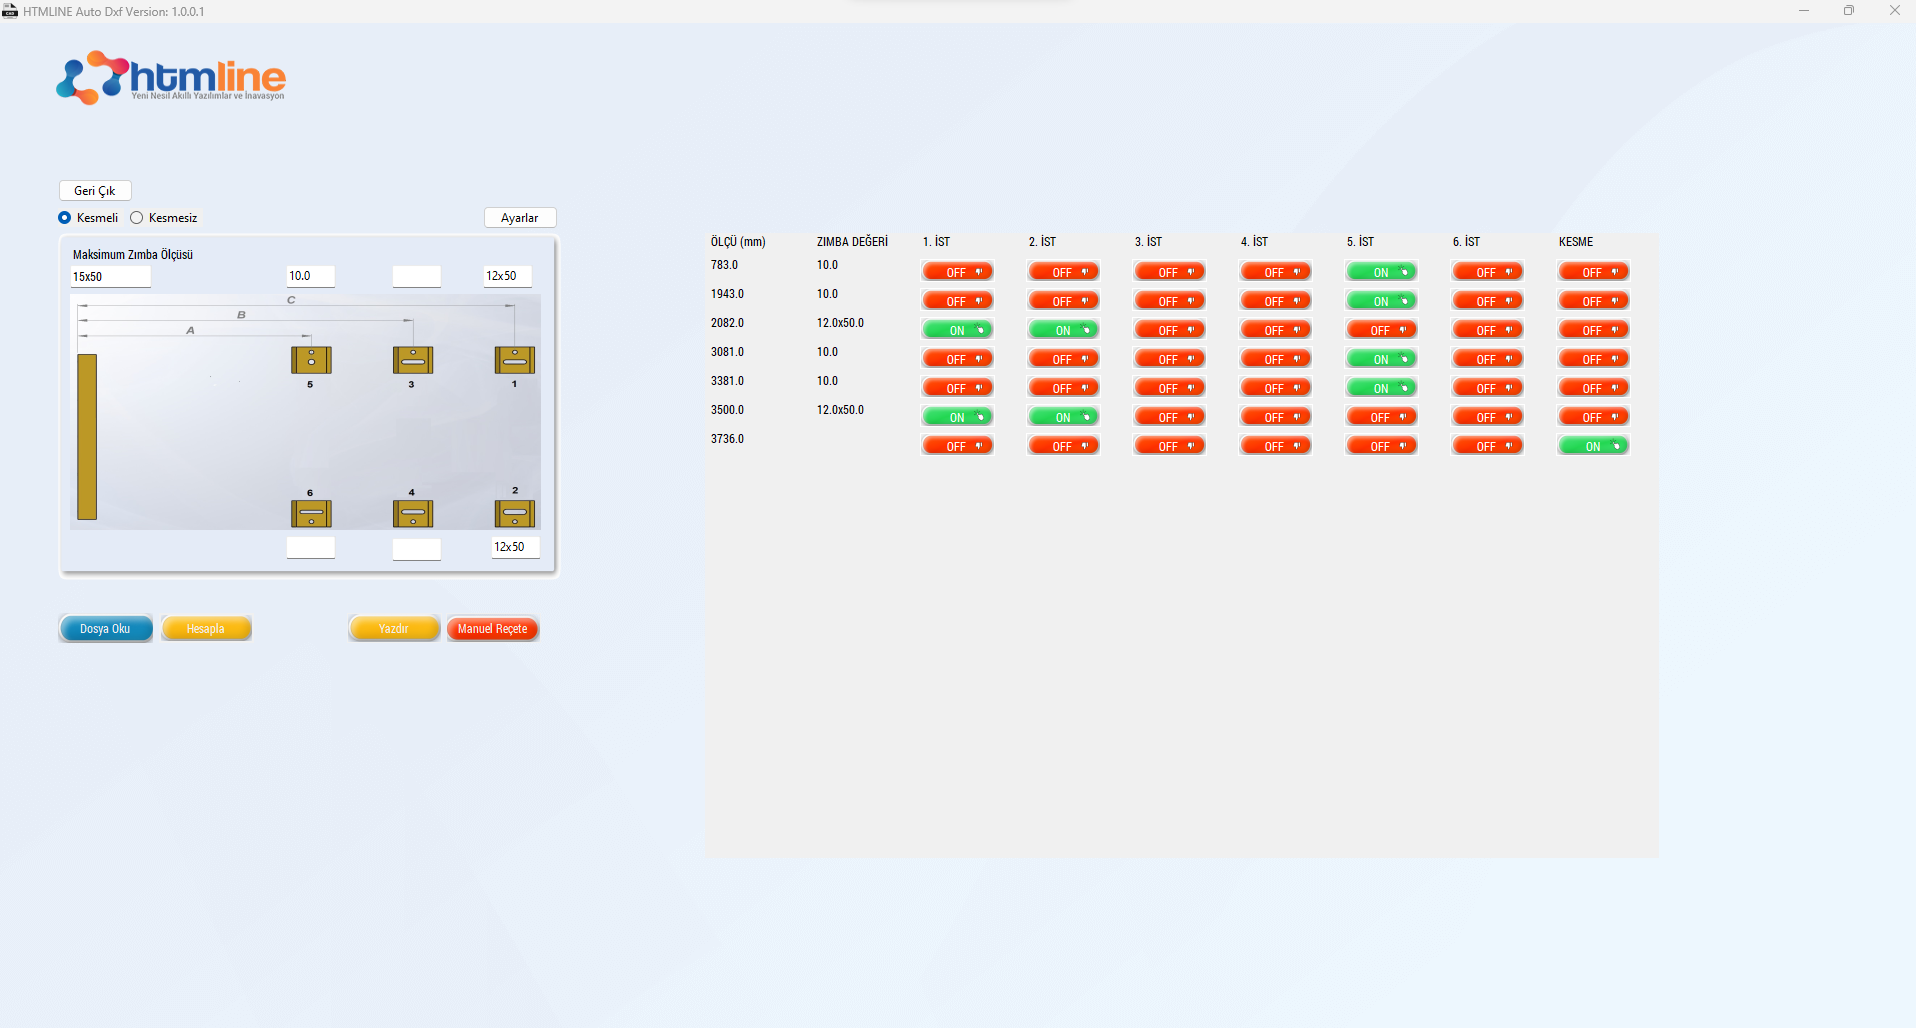Click the input field with value 10.0
This screenshot has width=1916, height=1028.
pos(311,276)
